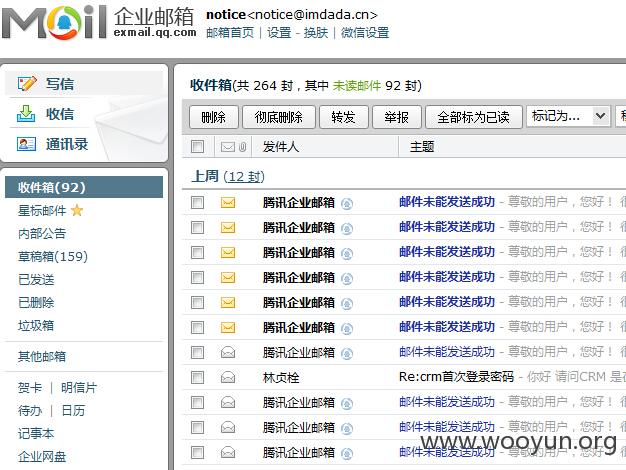
Task: Open 日历 link in sidebar
Action: pyautogui.click(x=73, y=411)
